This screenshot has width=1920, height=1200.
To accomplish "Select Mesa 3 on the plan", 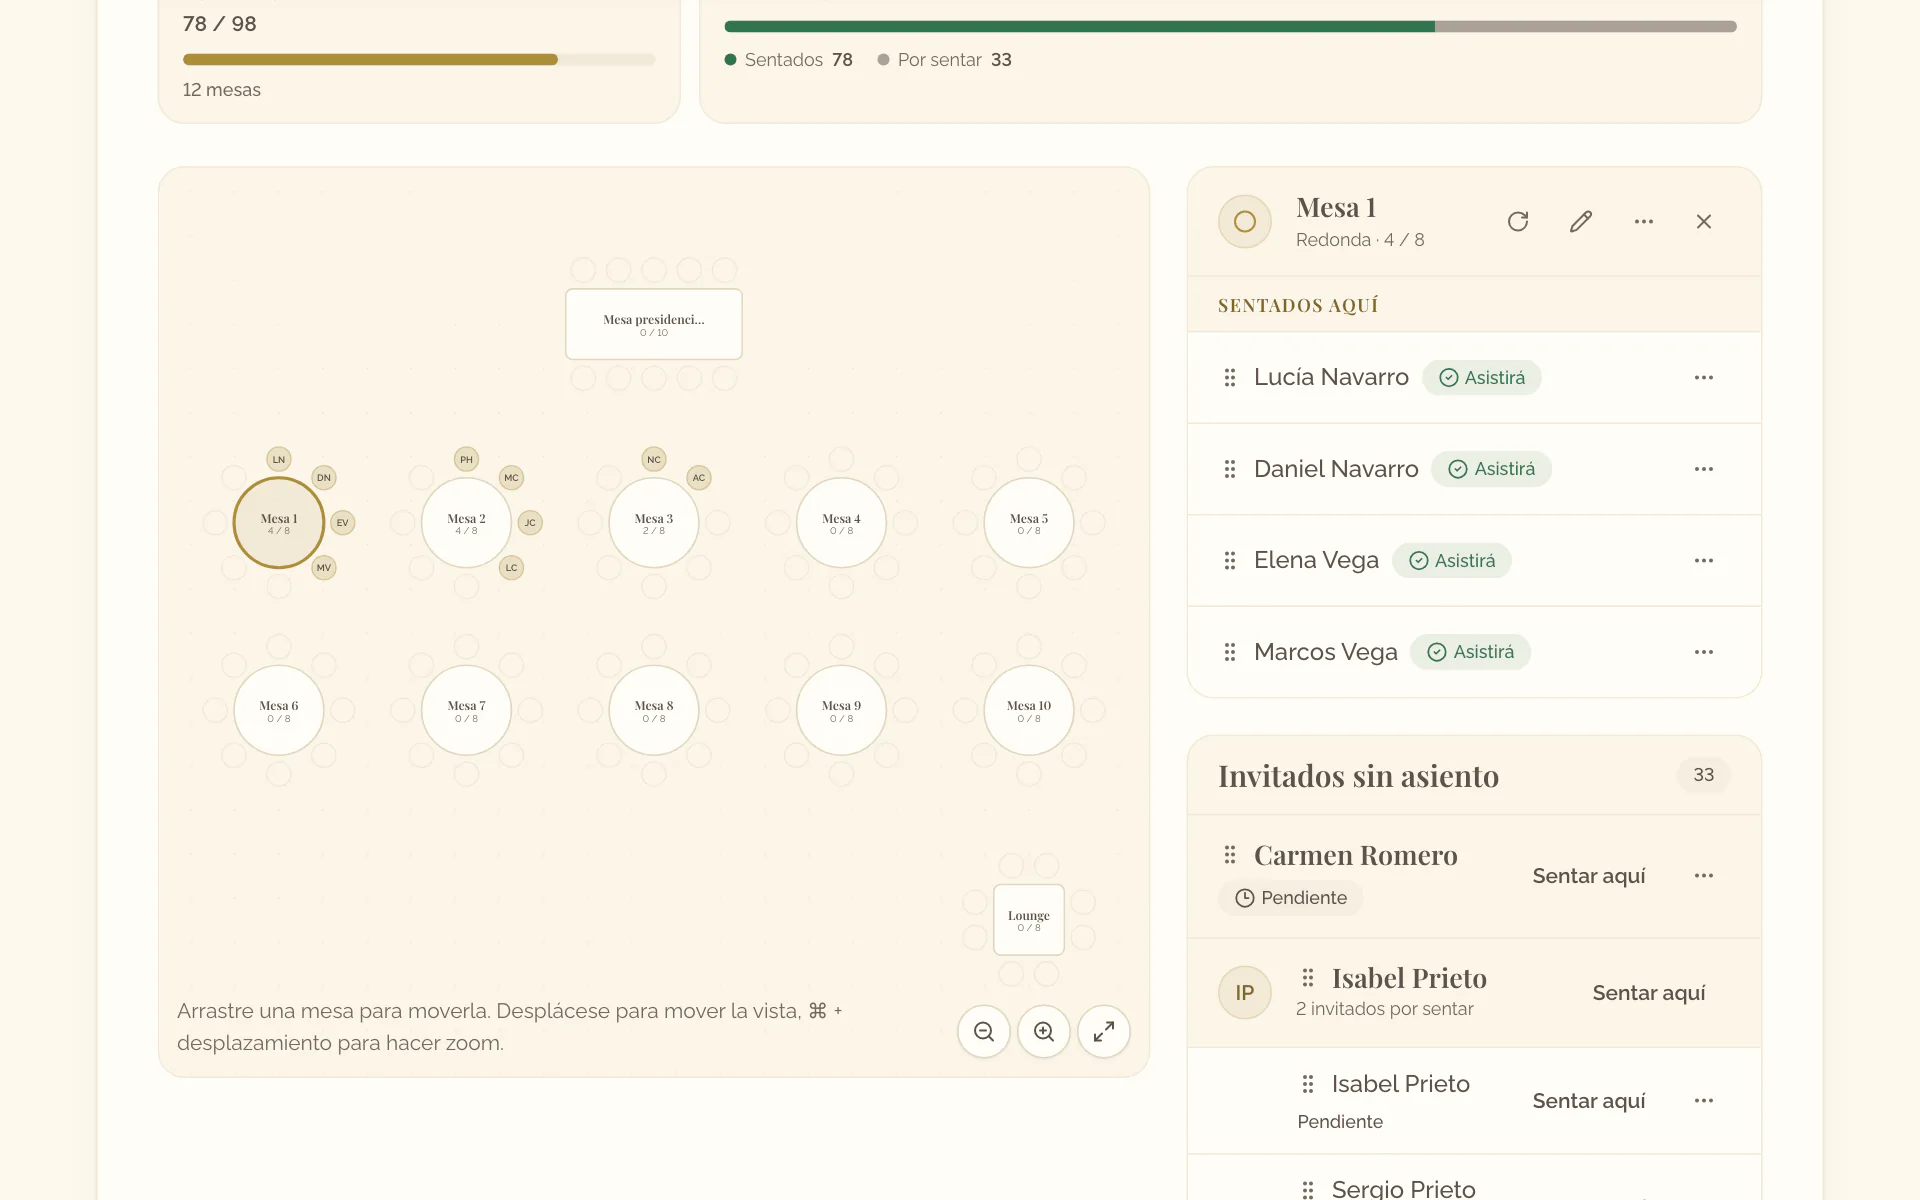I will pyautogui.click(x=654, y=522).
